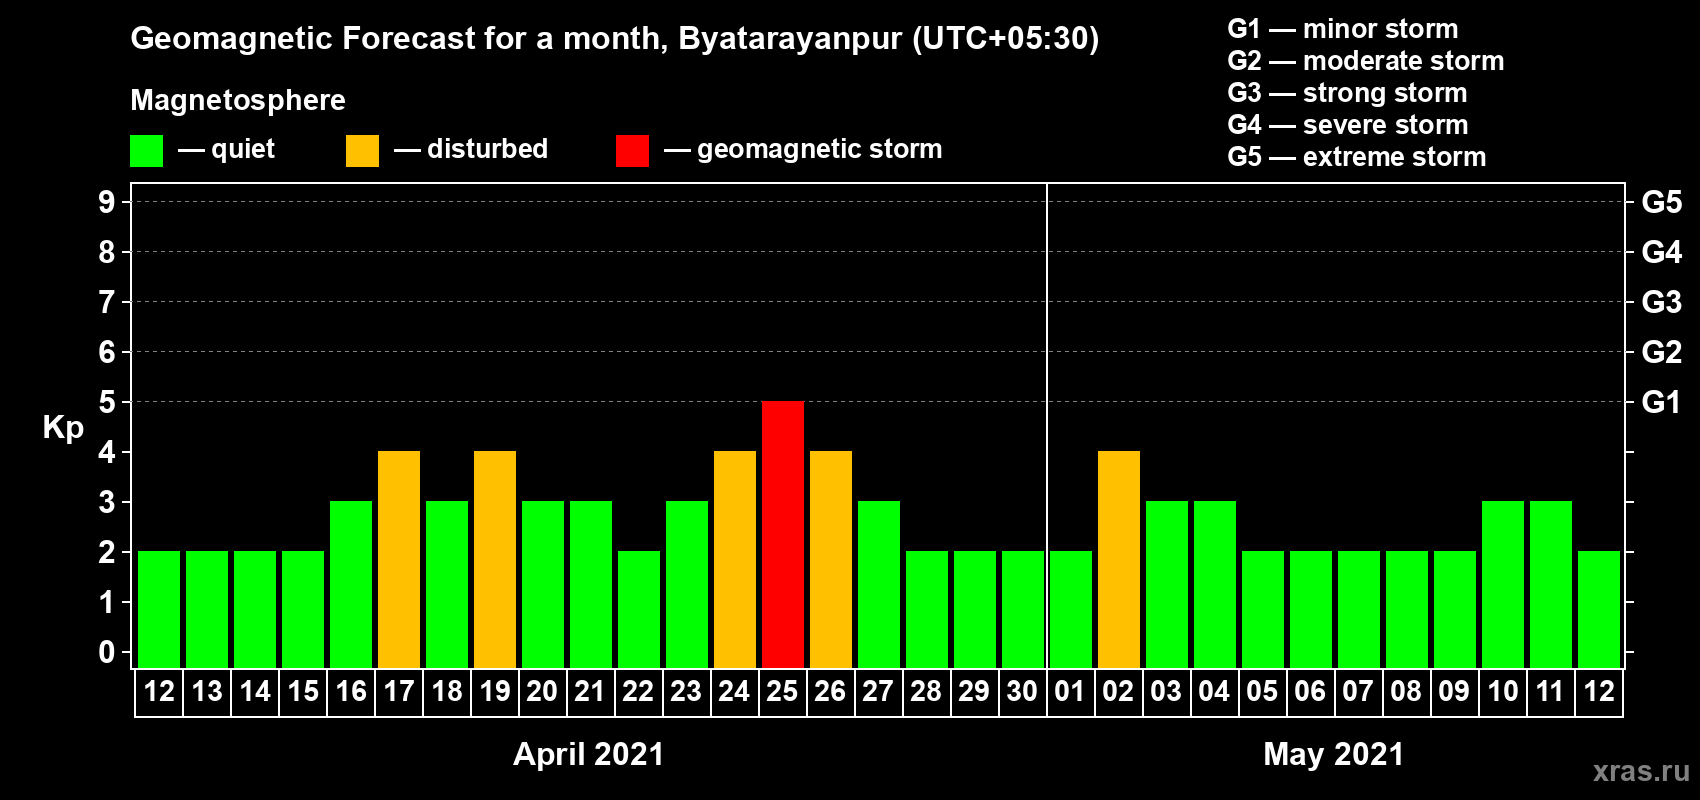
Task: Click the Magnetosphere heading
Action: (238, 101)
